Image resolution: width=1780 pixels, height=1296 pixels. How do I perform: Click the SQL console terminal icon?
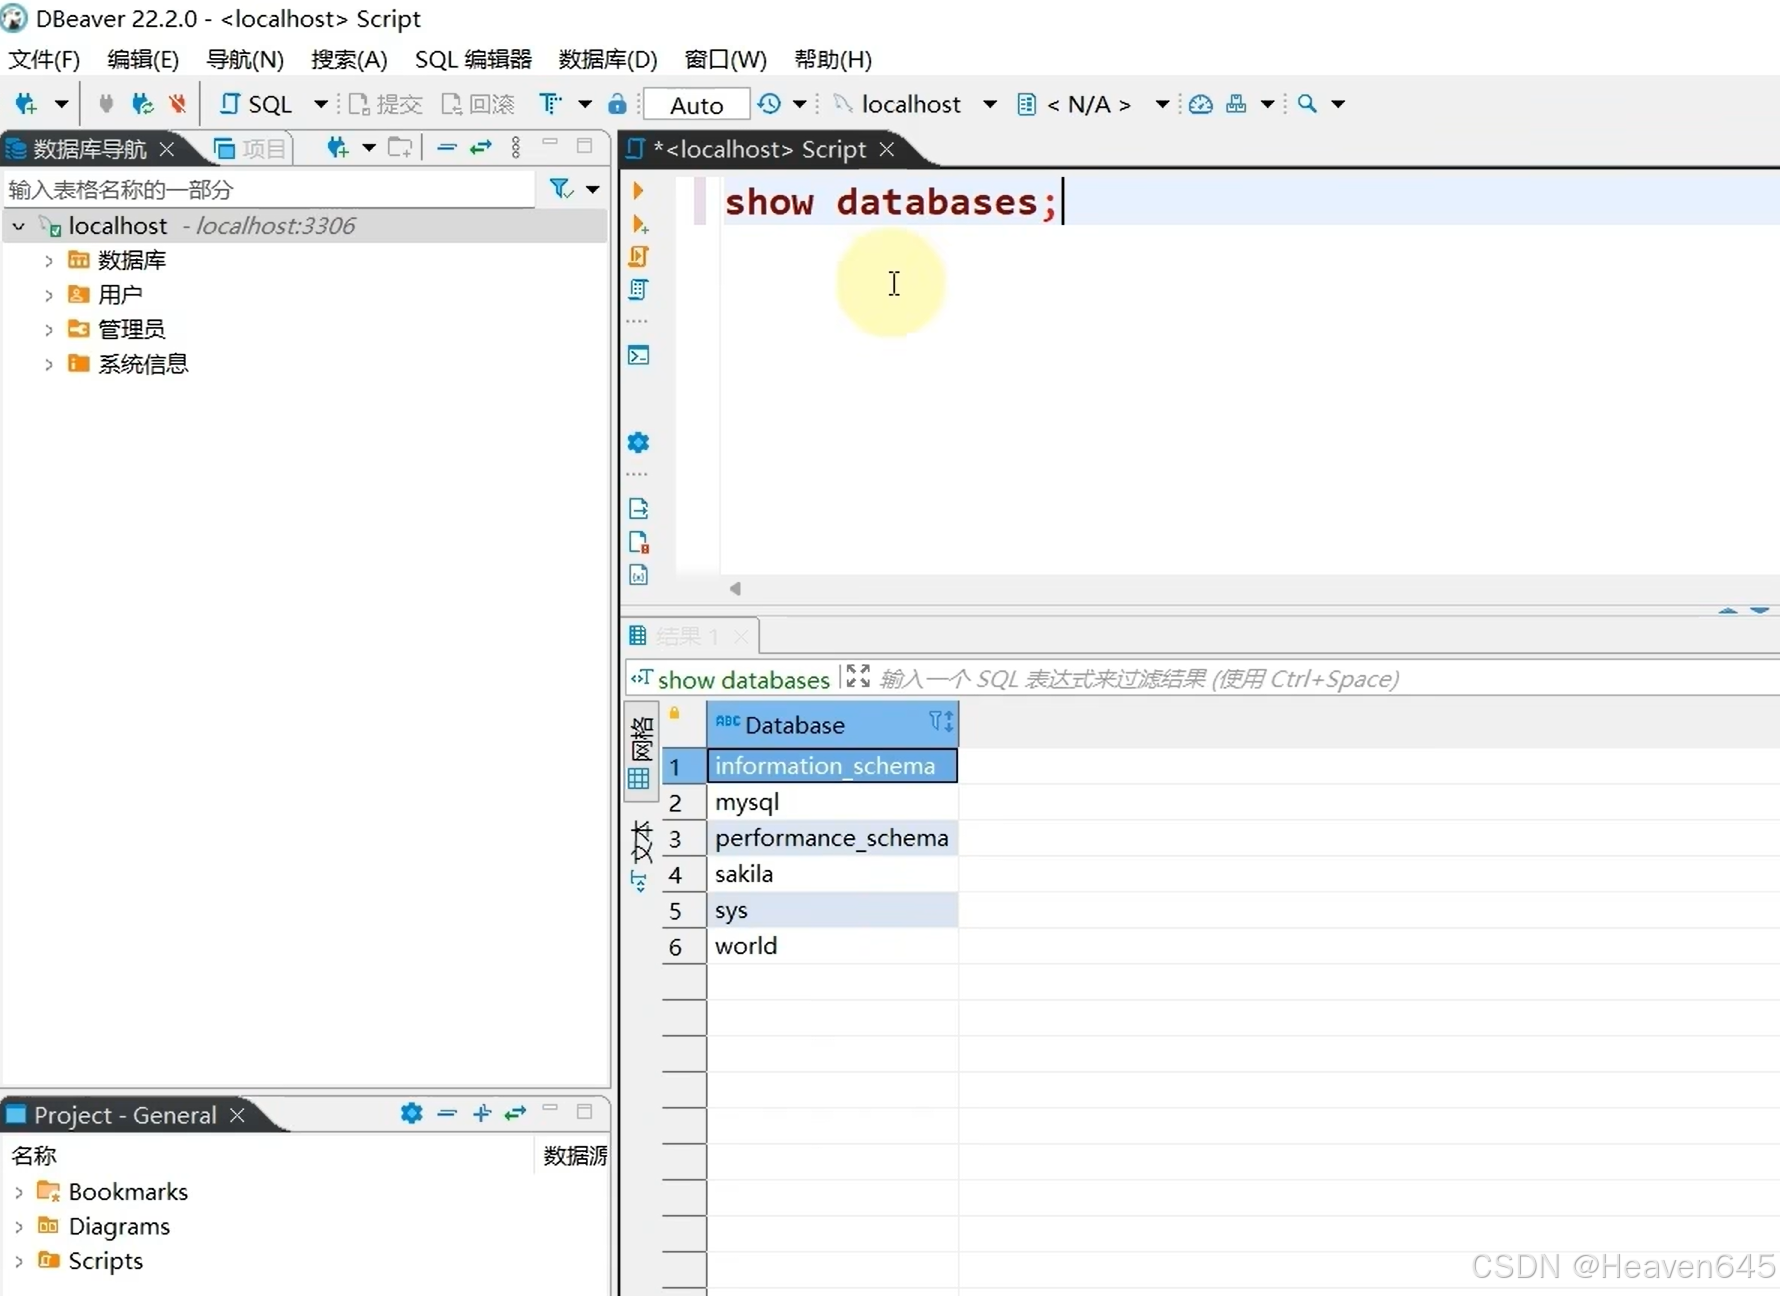[639, 355]
